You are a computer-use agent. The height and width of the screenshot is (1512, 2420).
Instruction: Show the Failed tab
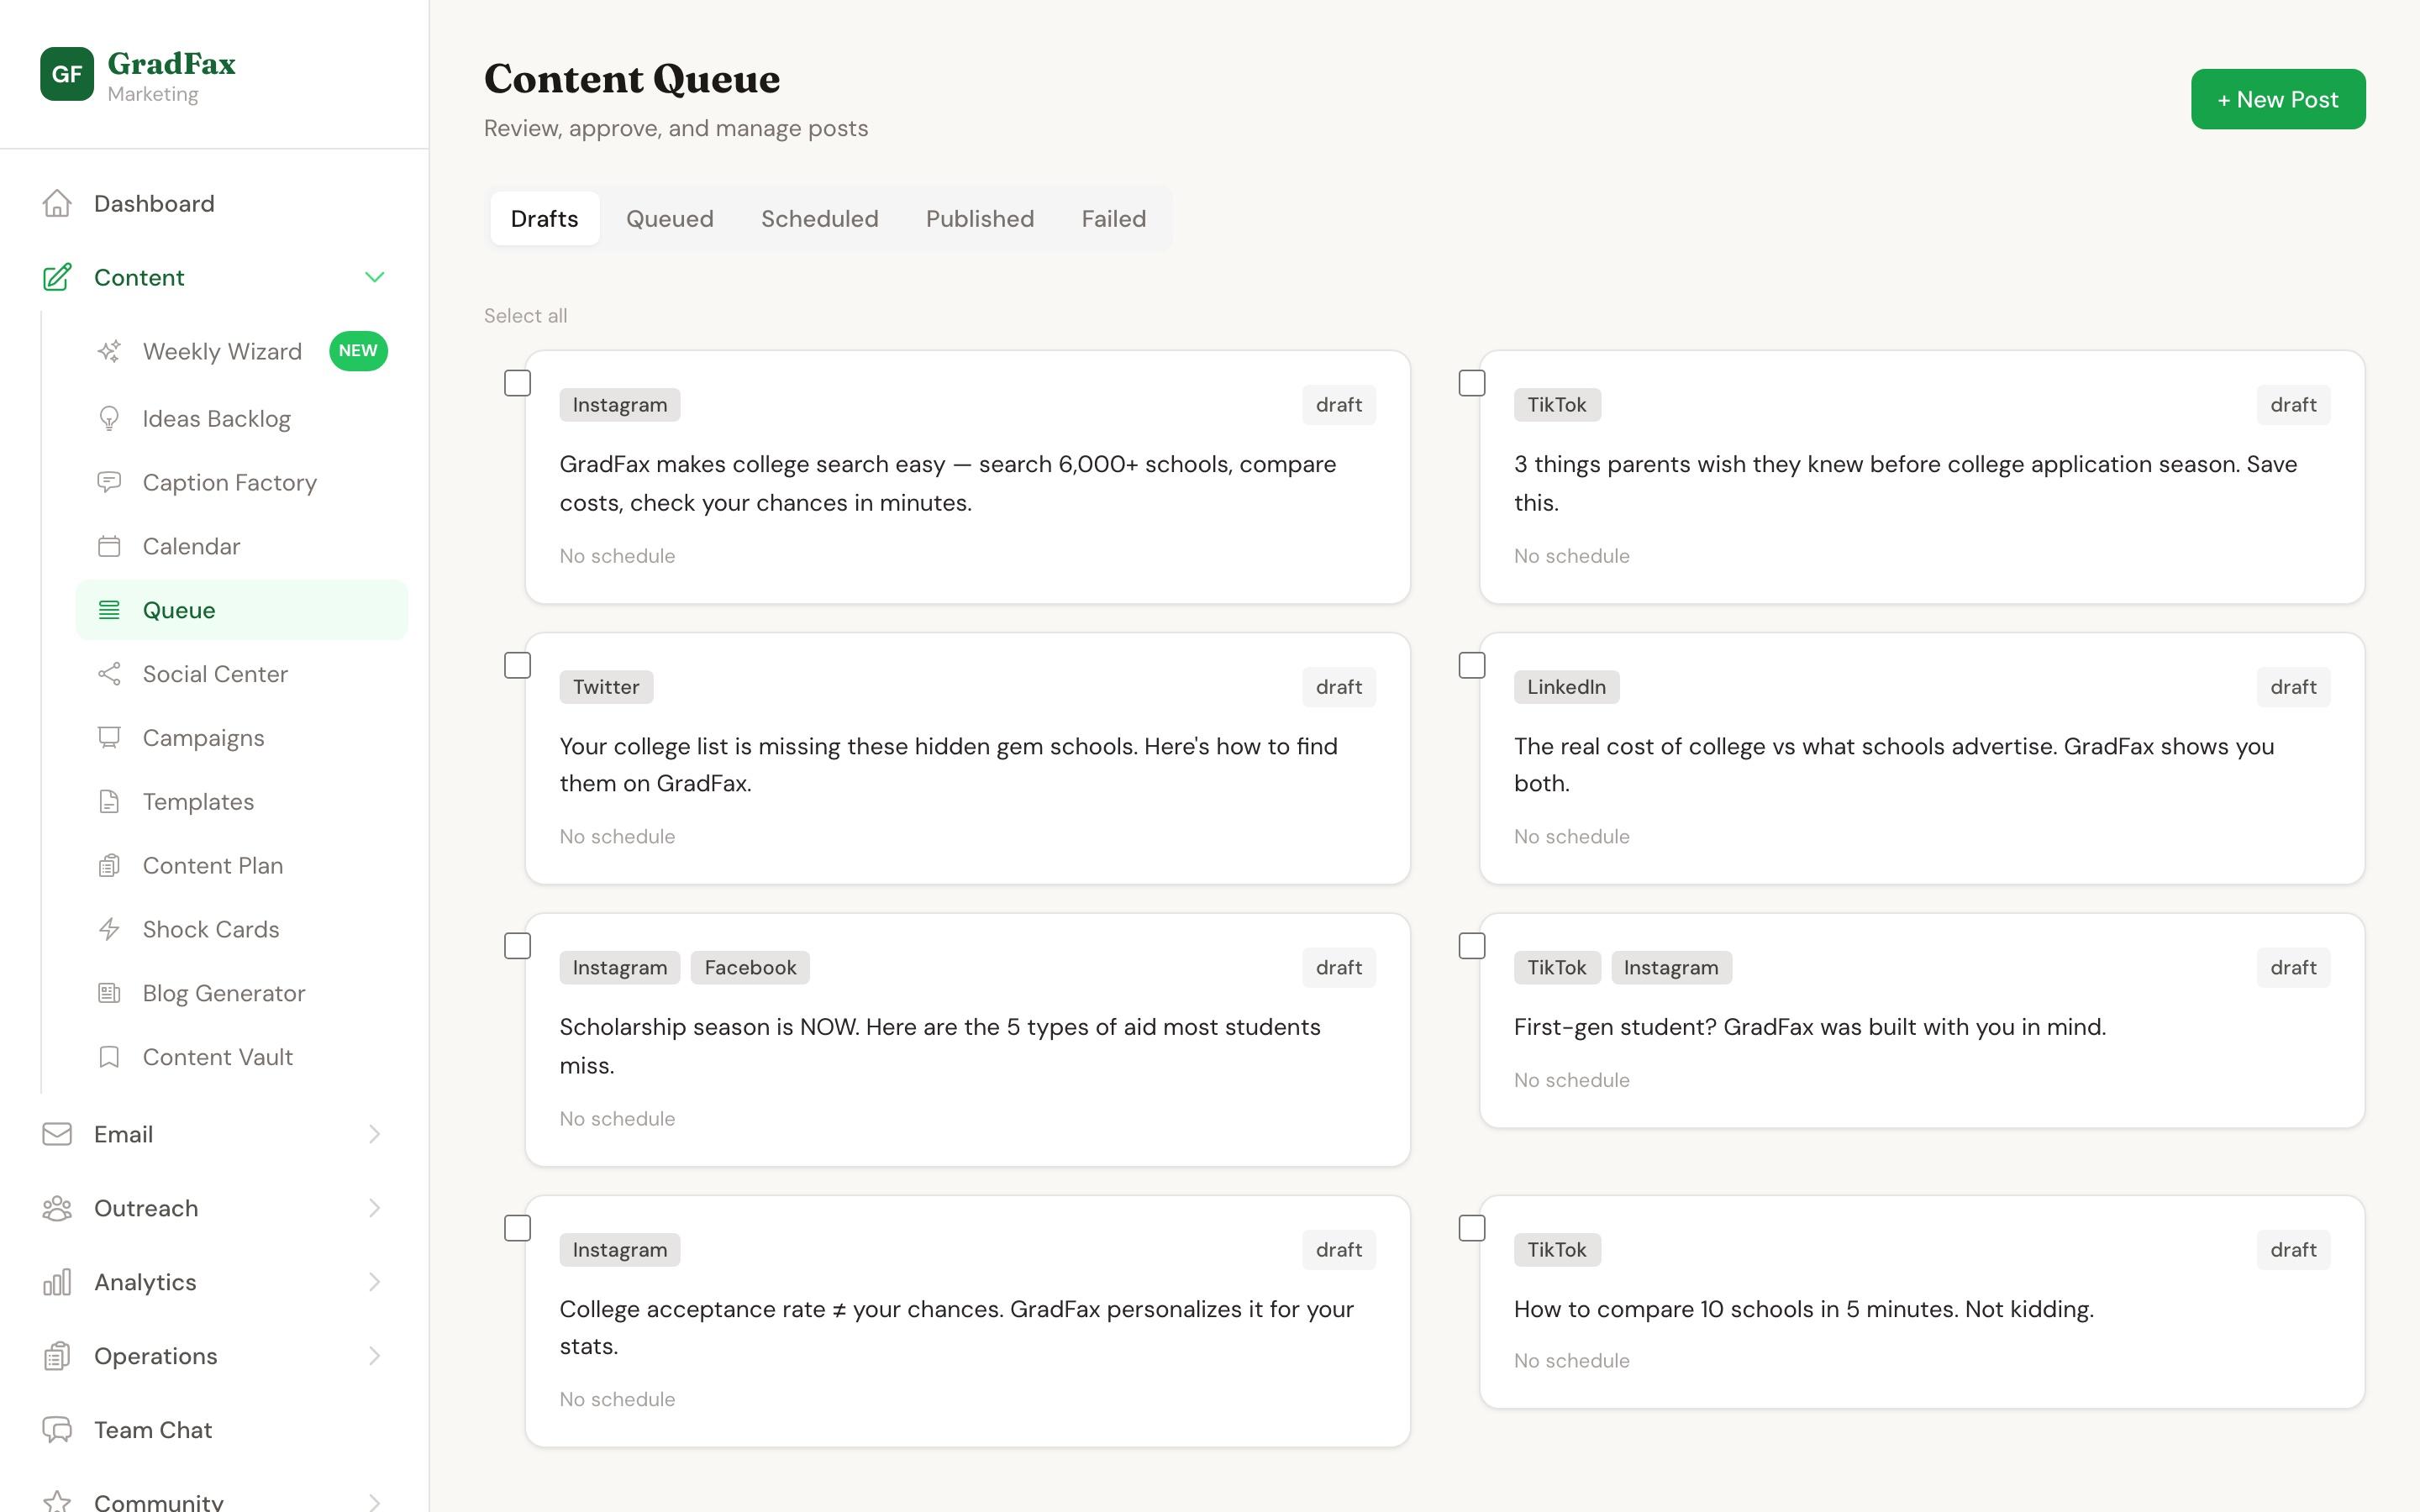point(1114,219)
